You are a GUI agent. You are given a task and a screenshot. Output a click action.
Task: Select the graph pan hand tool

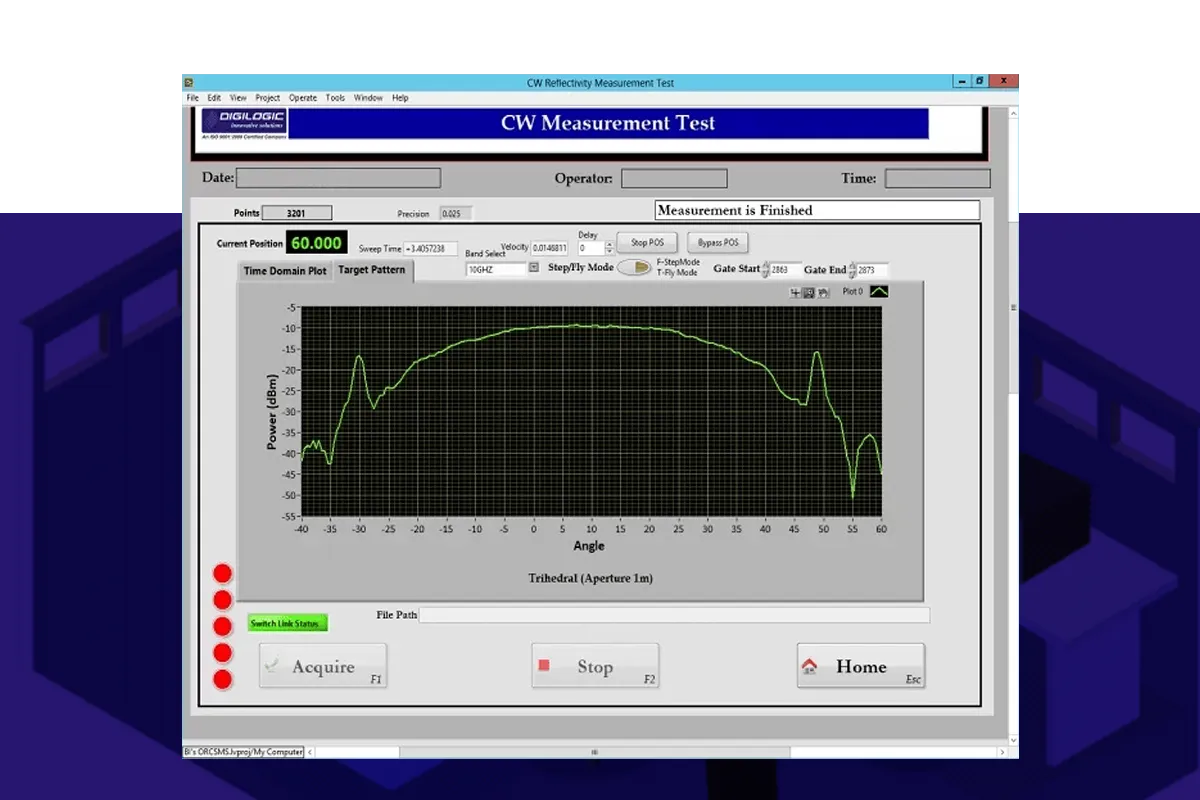tap(822, 293)
